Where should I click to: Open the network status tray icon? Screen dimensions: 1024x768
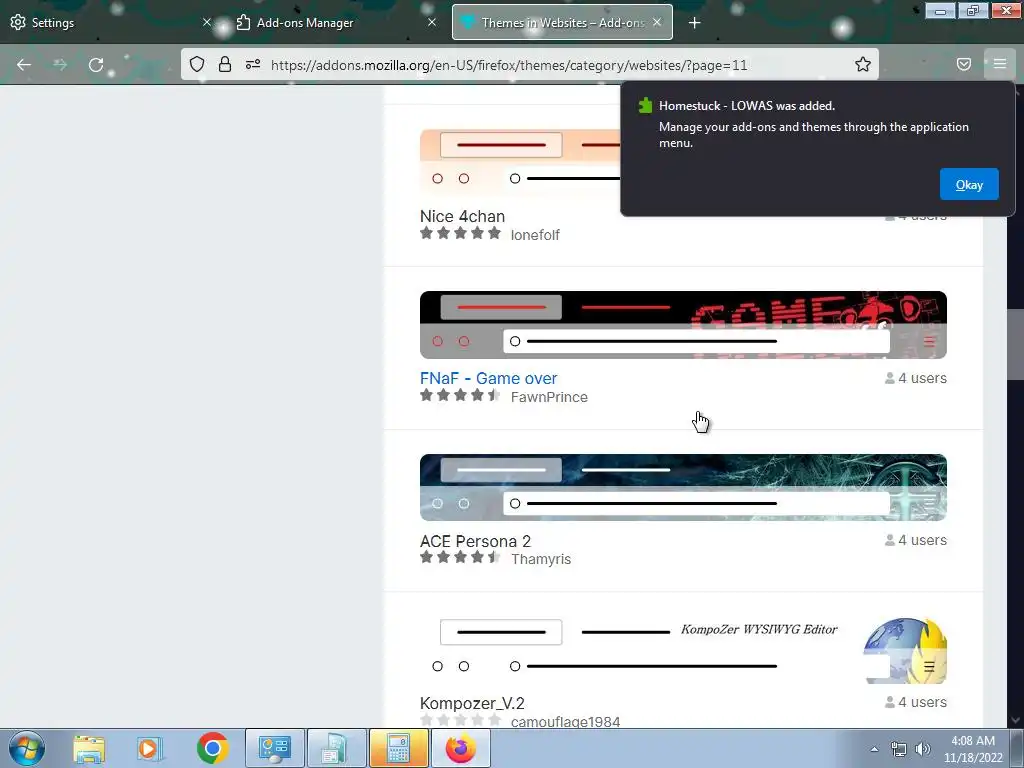pyautogui.click(x=899, y=749)
